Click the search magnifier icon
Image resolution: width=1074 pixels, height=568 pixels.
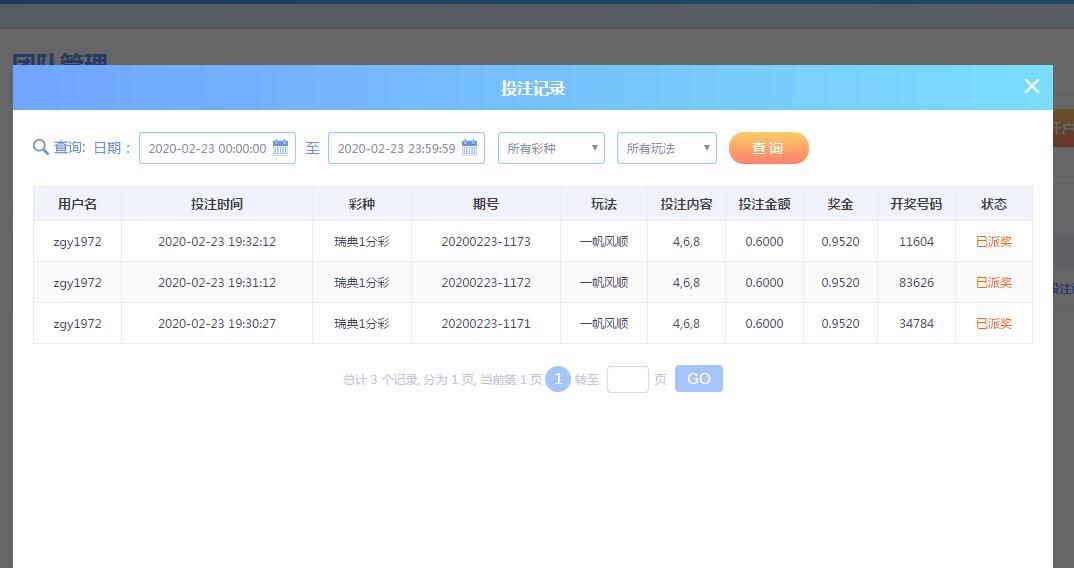click(x=40, y=147)
